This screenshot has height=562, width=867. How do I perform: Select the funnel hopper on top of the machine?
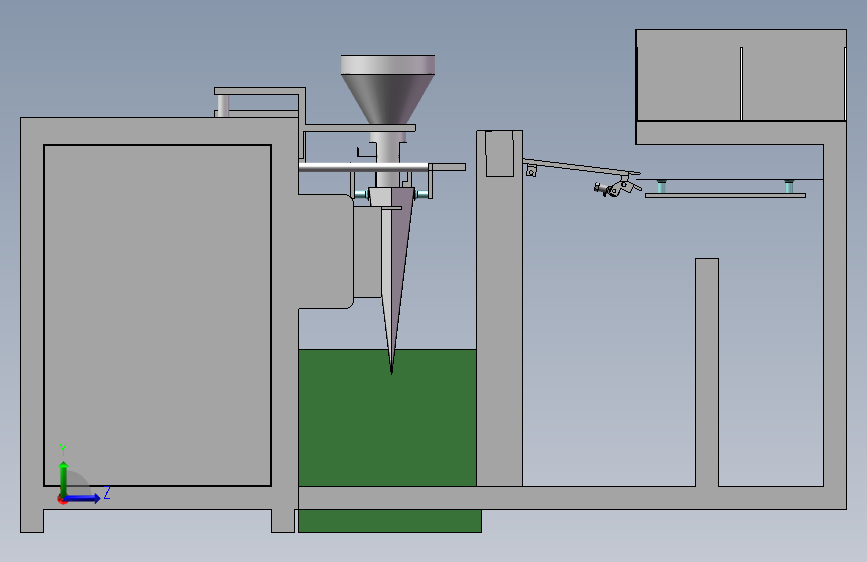pyautogui.click(x=388, y=90)
